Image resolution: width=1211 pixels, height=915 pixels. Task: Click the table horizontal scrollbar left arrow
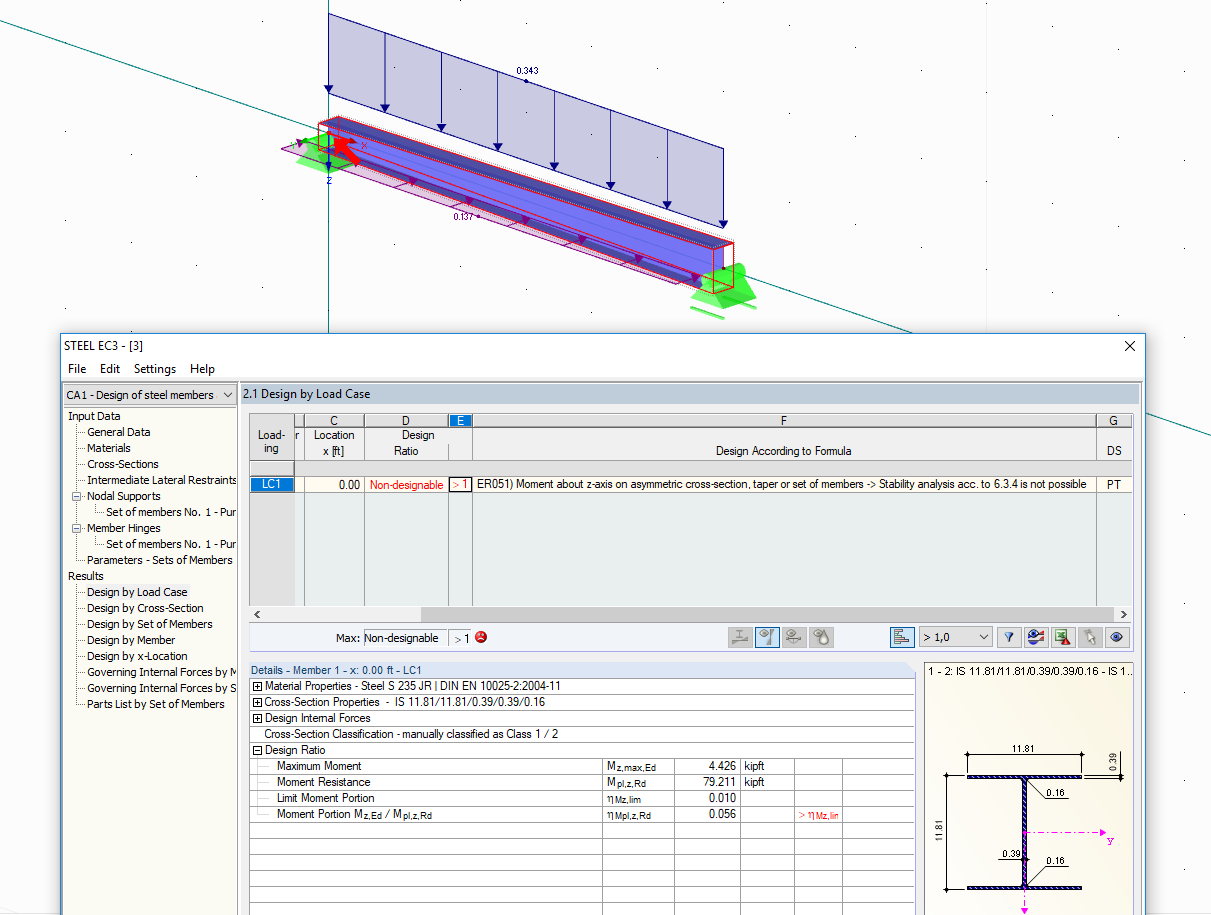tap(258, 614)
